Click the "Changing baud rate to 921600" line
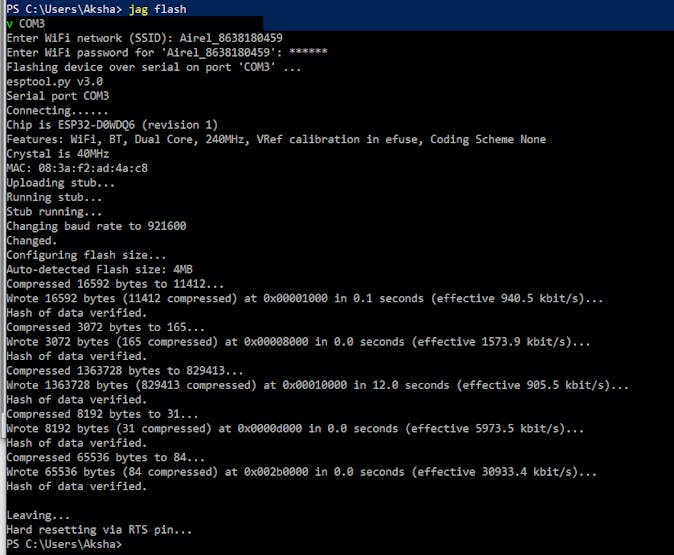The height and width of the screenshot is (555, 674). [96, 226]
